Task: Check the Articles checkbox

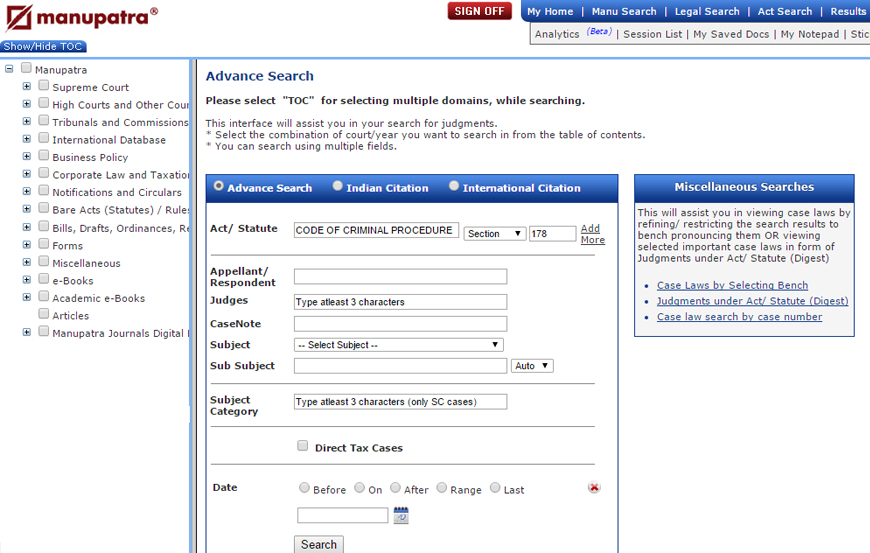Action: click(44, 313)
